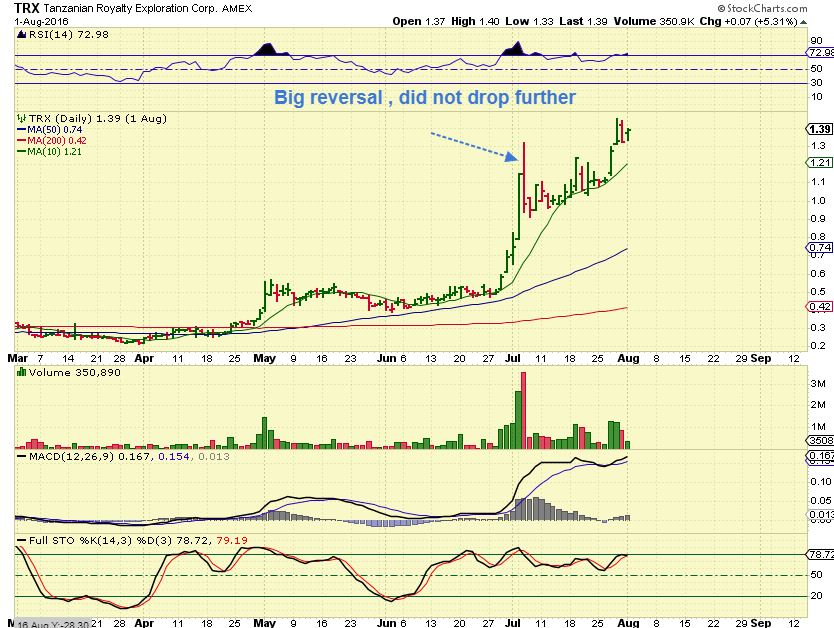Viewport: 834px width, 628px height.
Task: Click the Low 1.33 value
Action: point(529,22)
